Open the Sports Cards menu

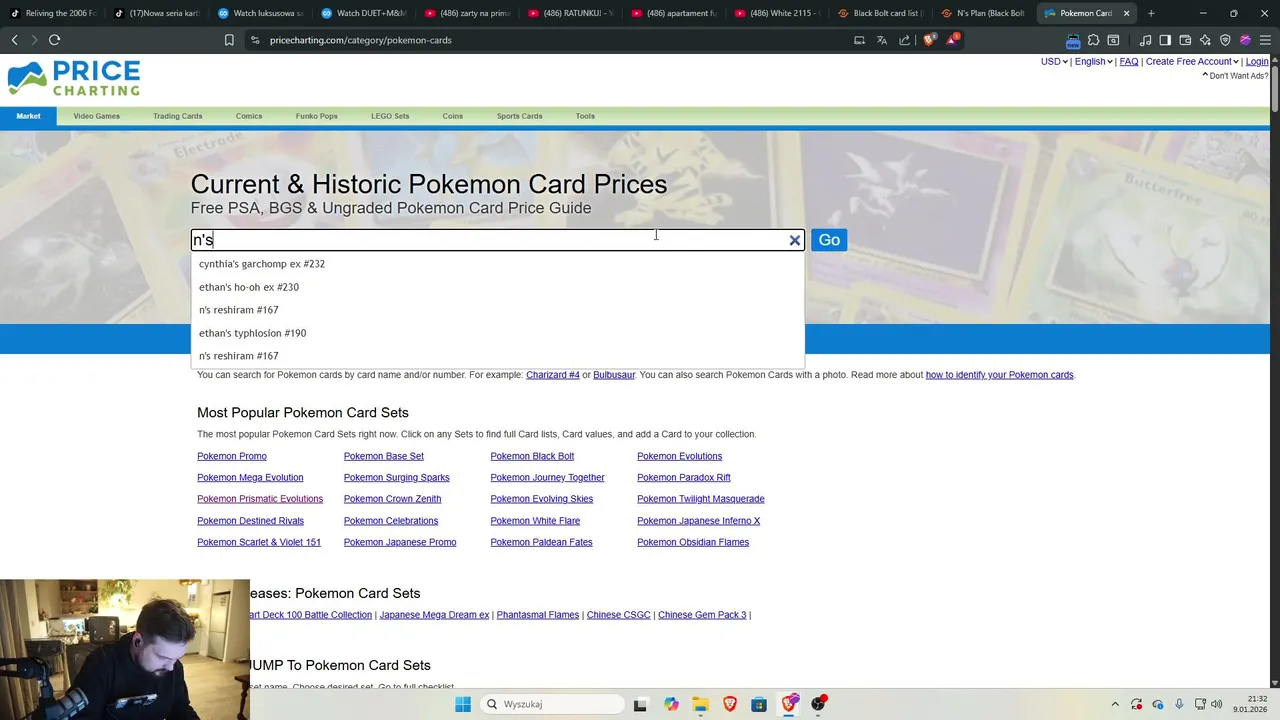coord(519,116)
